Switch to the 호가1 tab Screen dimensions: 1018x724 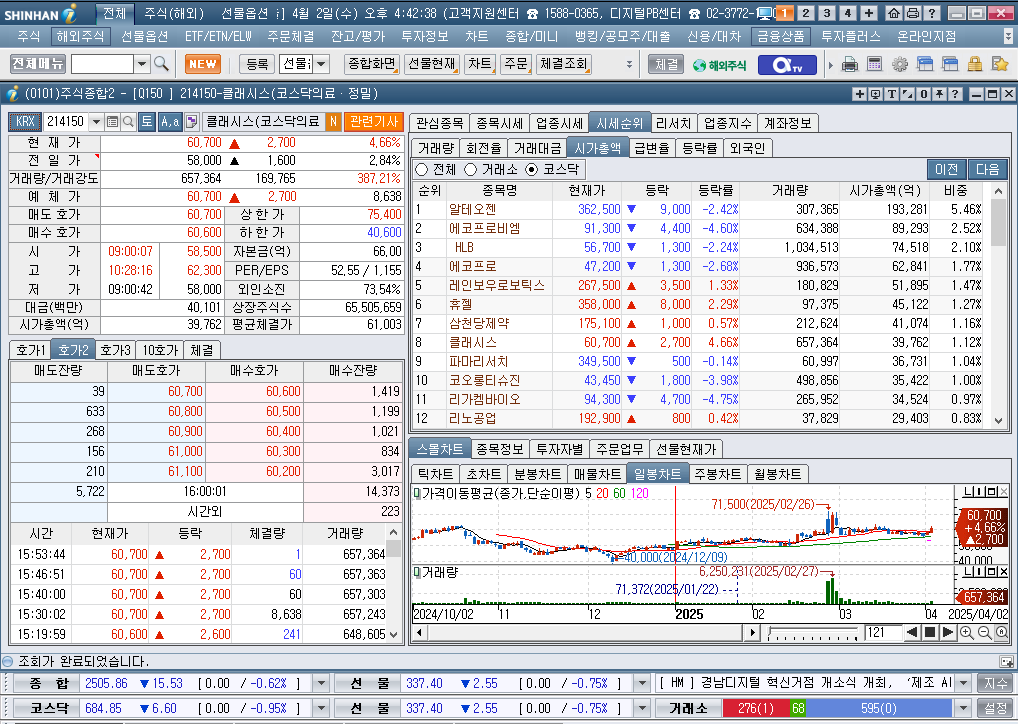(31, 351)
